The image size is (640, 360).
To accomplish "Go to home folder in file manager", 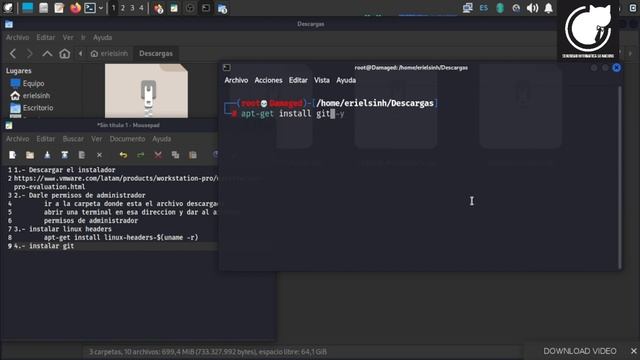I will pyautogui.click(x=64, y=53).
